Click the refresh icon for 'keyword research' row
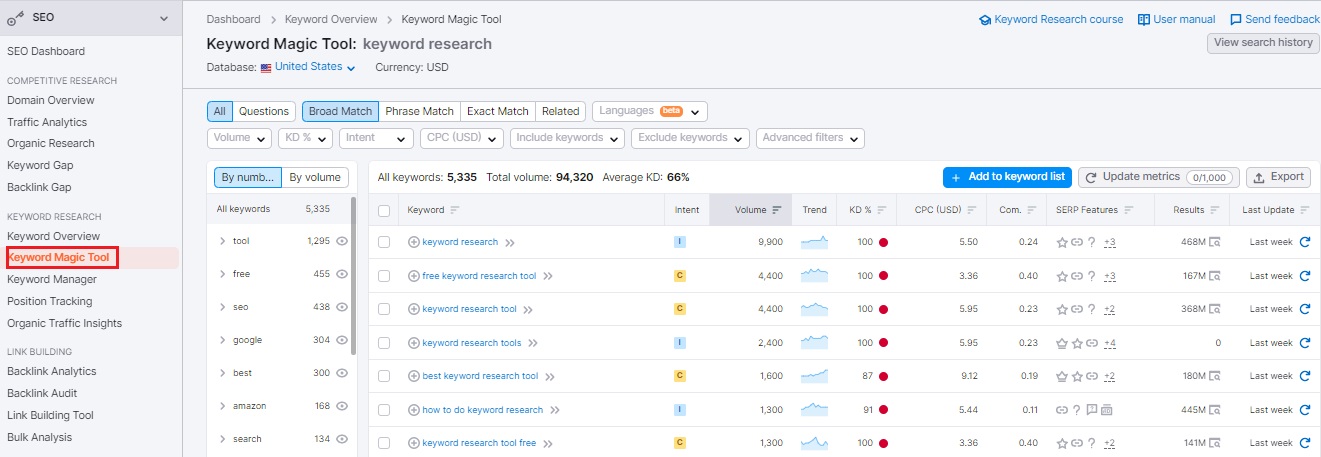Screen dimensions: 1321x457 [1304, 242]
